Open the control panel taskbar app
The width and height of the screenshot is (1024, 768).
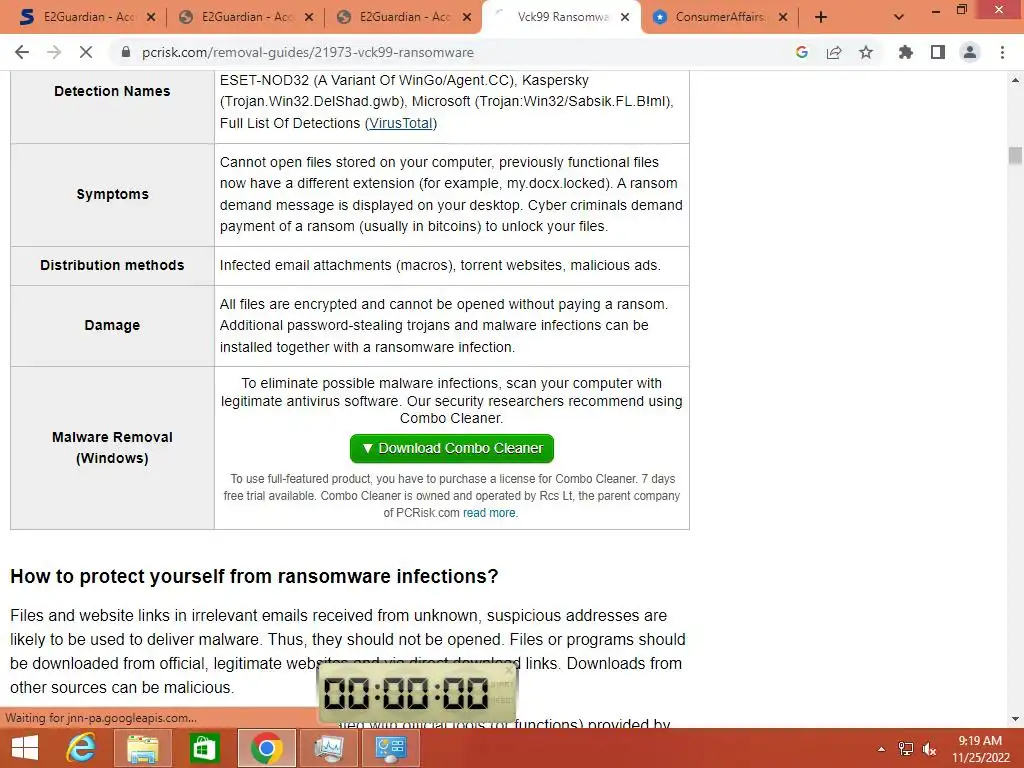pyautogui.click(x=391, y=748)
